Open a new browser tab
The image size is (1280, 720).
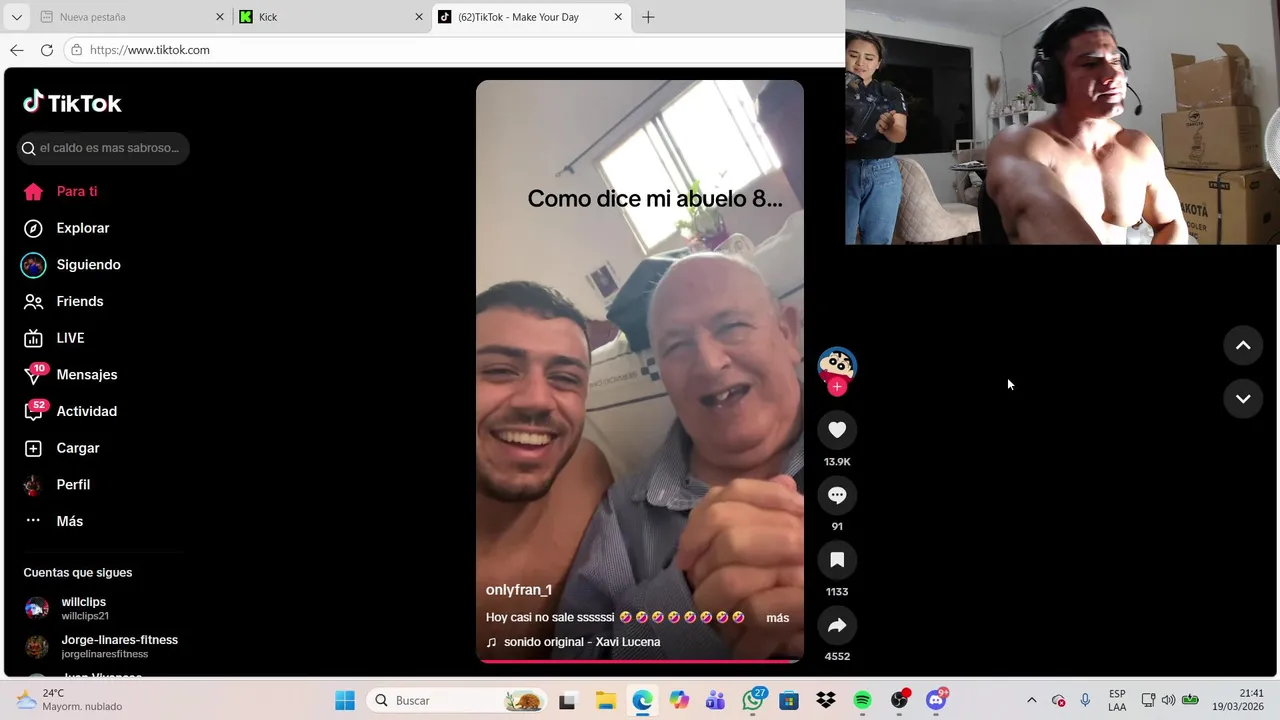648,17
